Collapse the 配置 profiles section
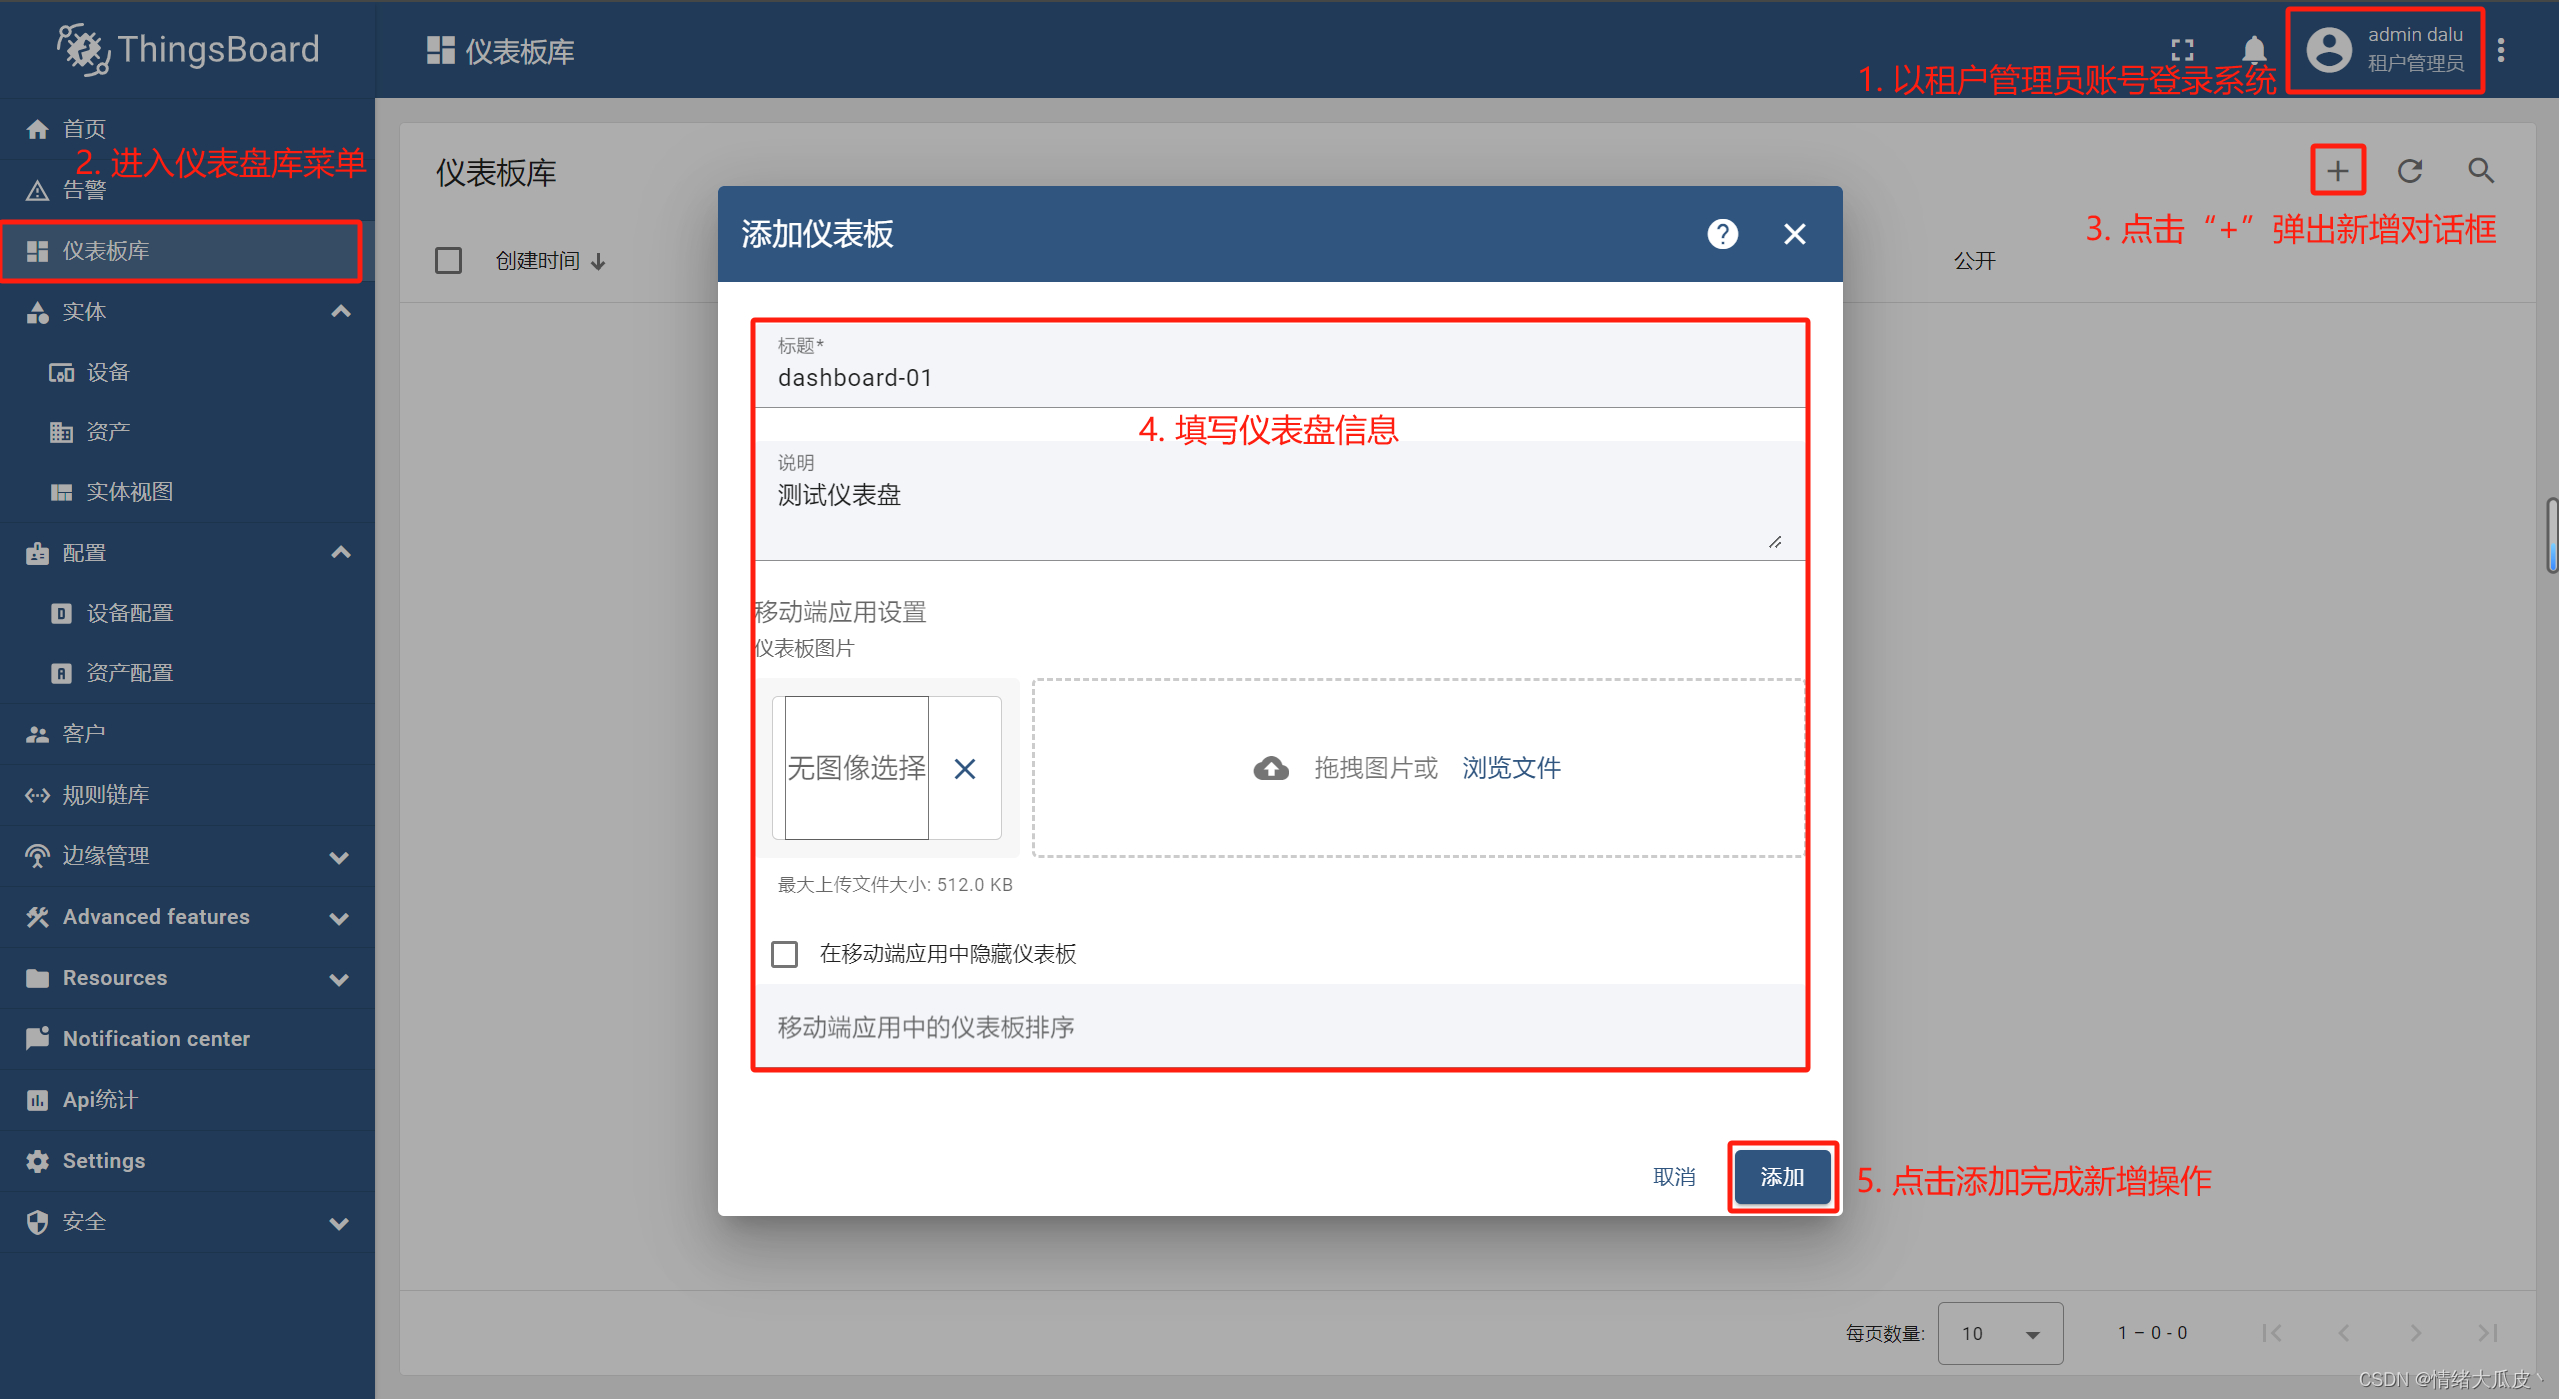2559x1399 pixels. pos(341,553)
